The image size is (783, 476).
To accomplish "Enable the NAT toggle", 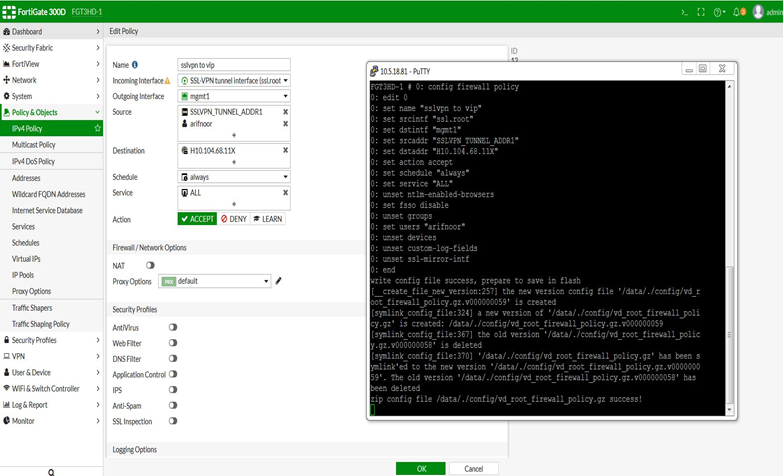I will pos(151,265).
